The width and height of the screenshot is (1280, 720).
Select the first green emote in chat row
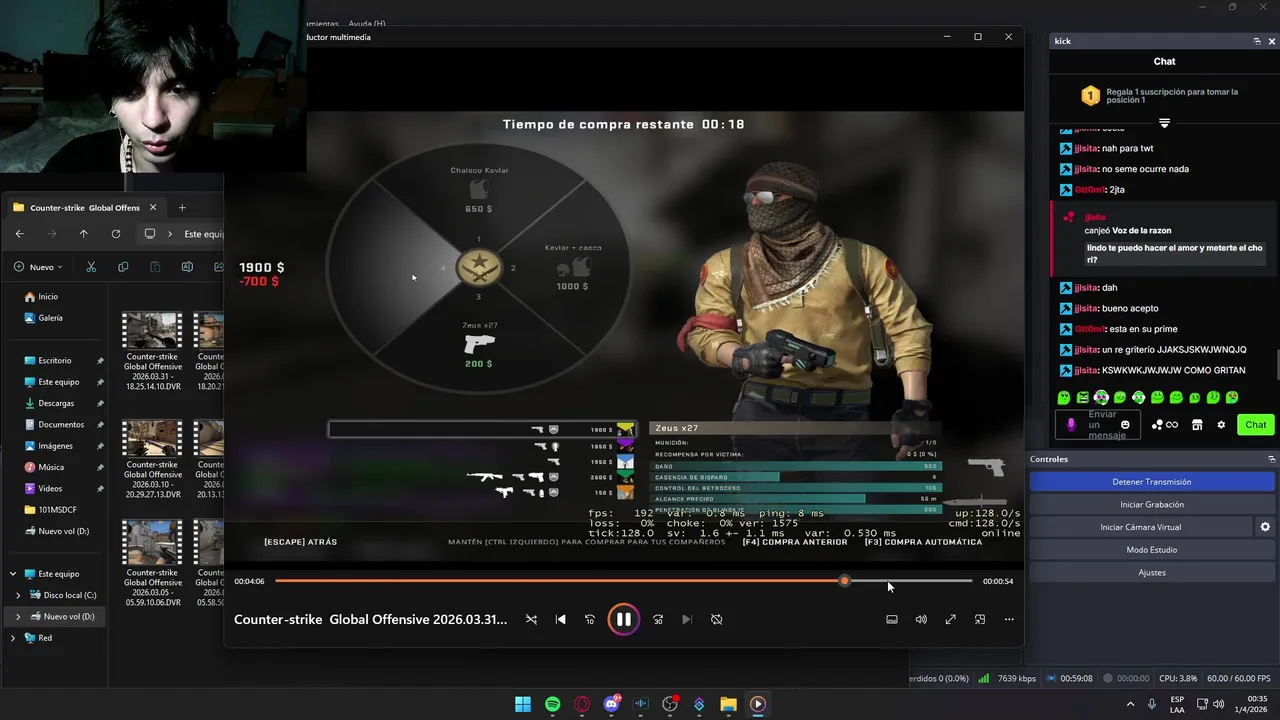pos(1063,397)
